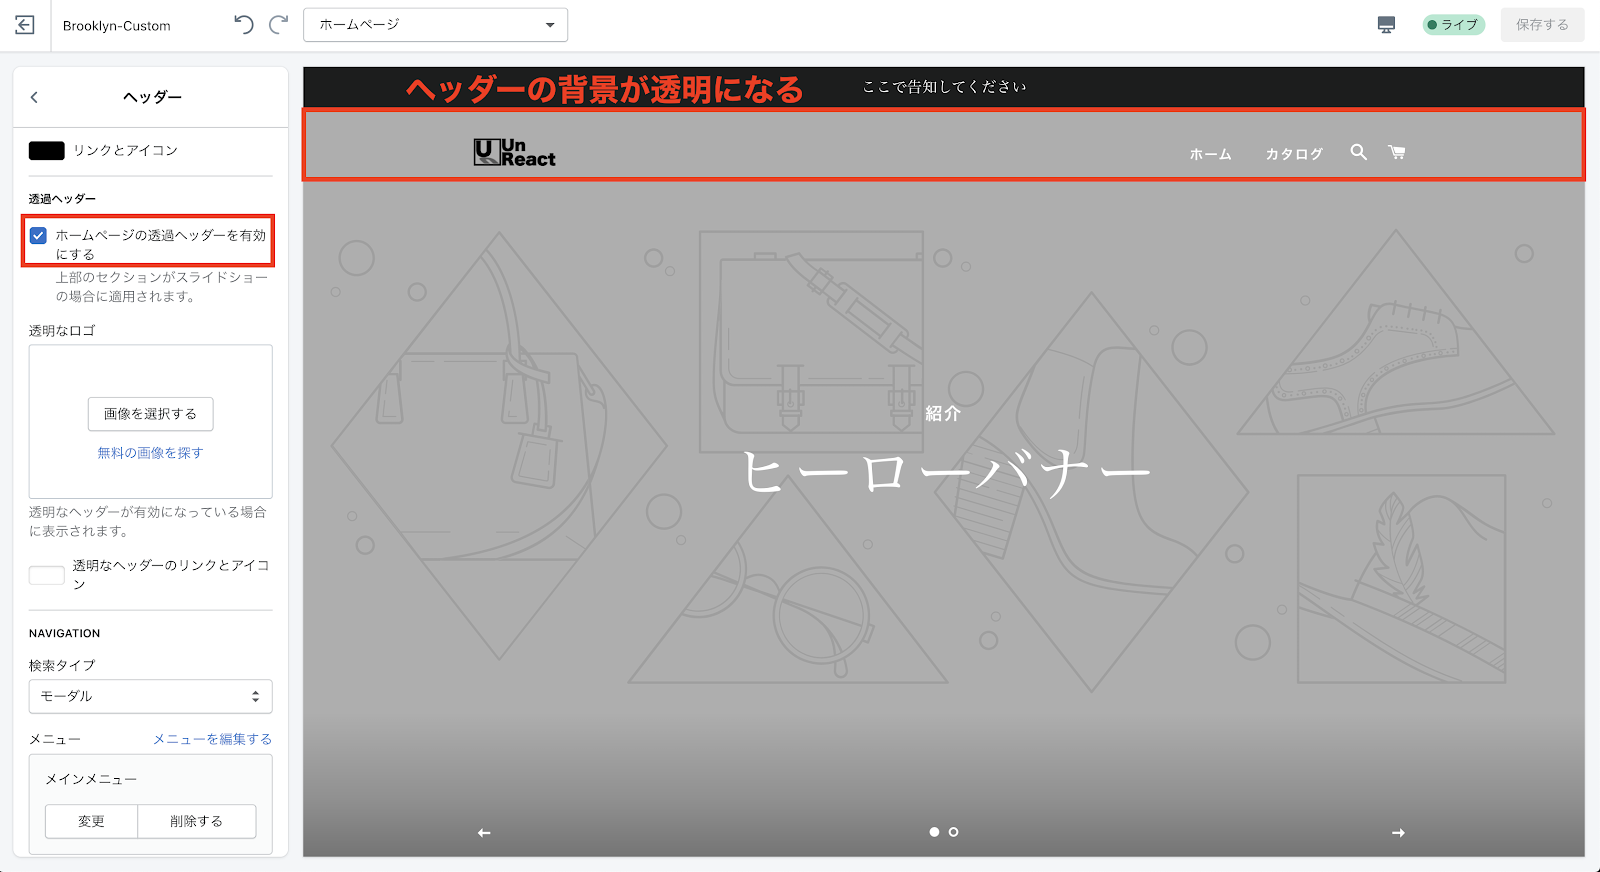The width and height of the screenshot is (1600, 872).
Task: Select the second slideshow dot indicator
Action: (953, 832)
